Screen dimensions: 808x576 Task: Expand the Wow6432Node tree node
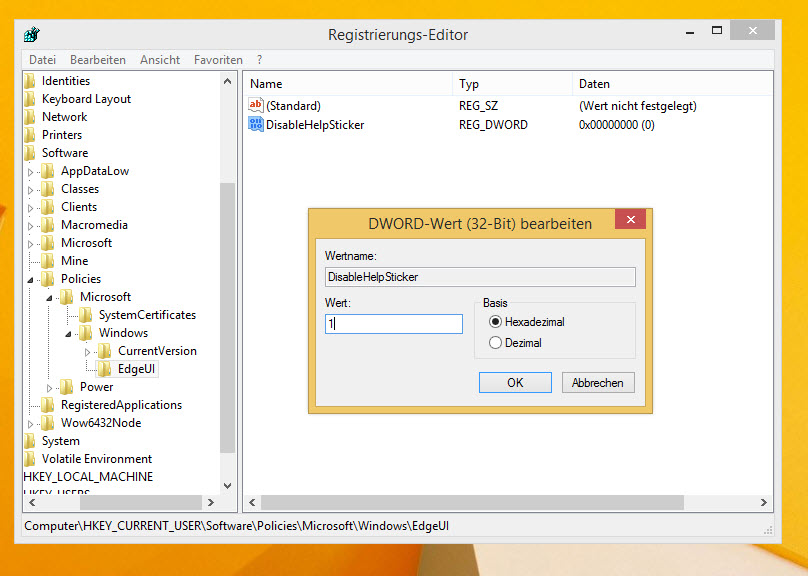click(30, 424)
